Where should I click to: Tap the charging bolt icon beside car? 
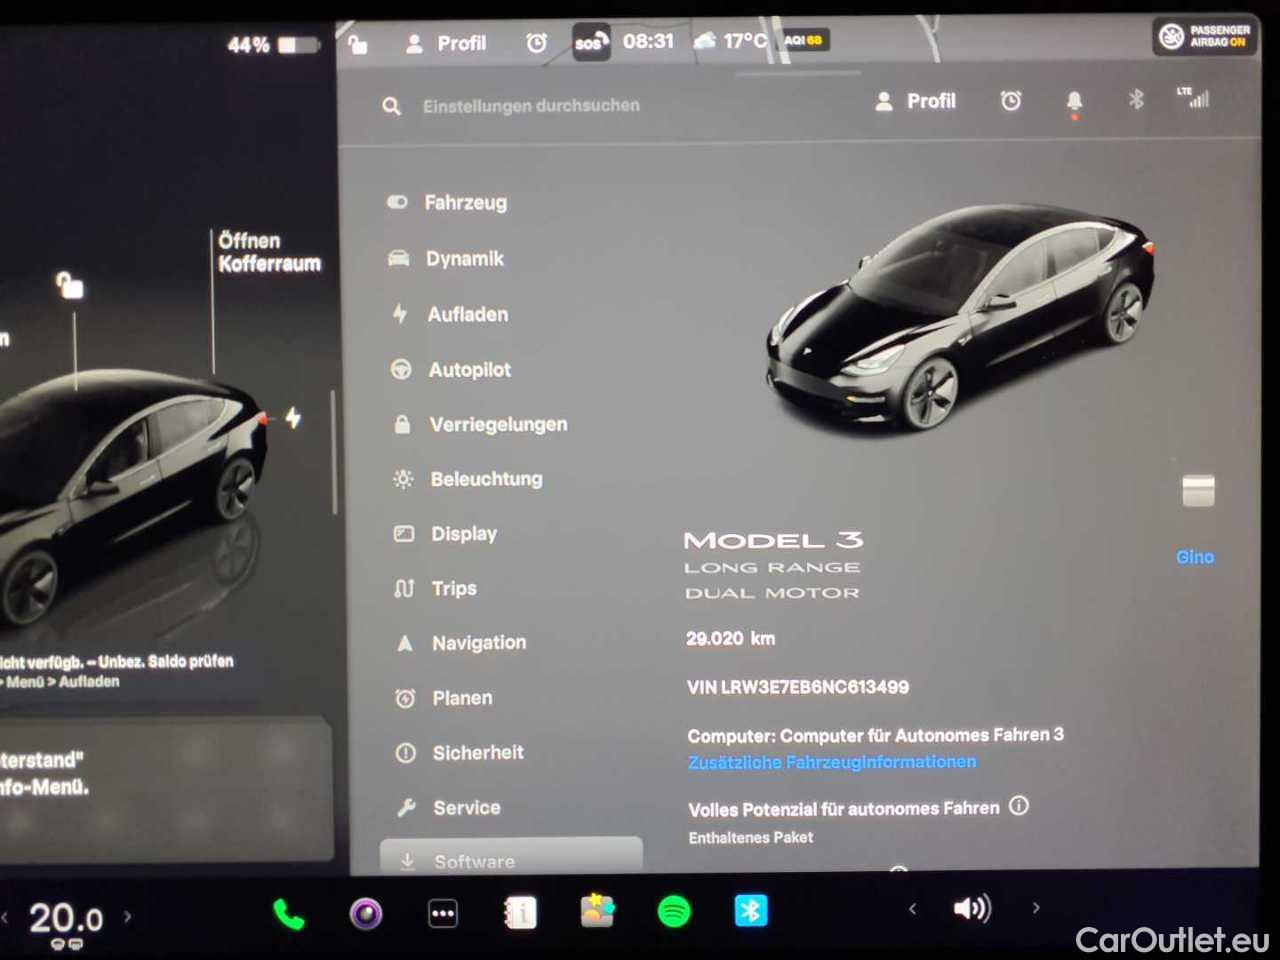pyautogui.click(x=293, y=417)
